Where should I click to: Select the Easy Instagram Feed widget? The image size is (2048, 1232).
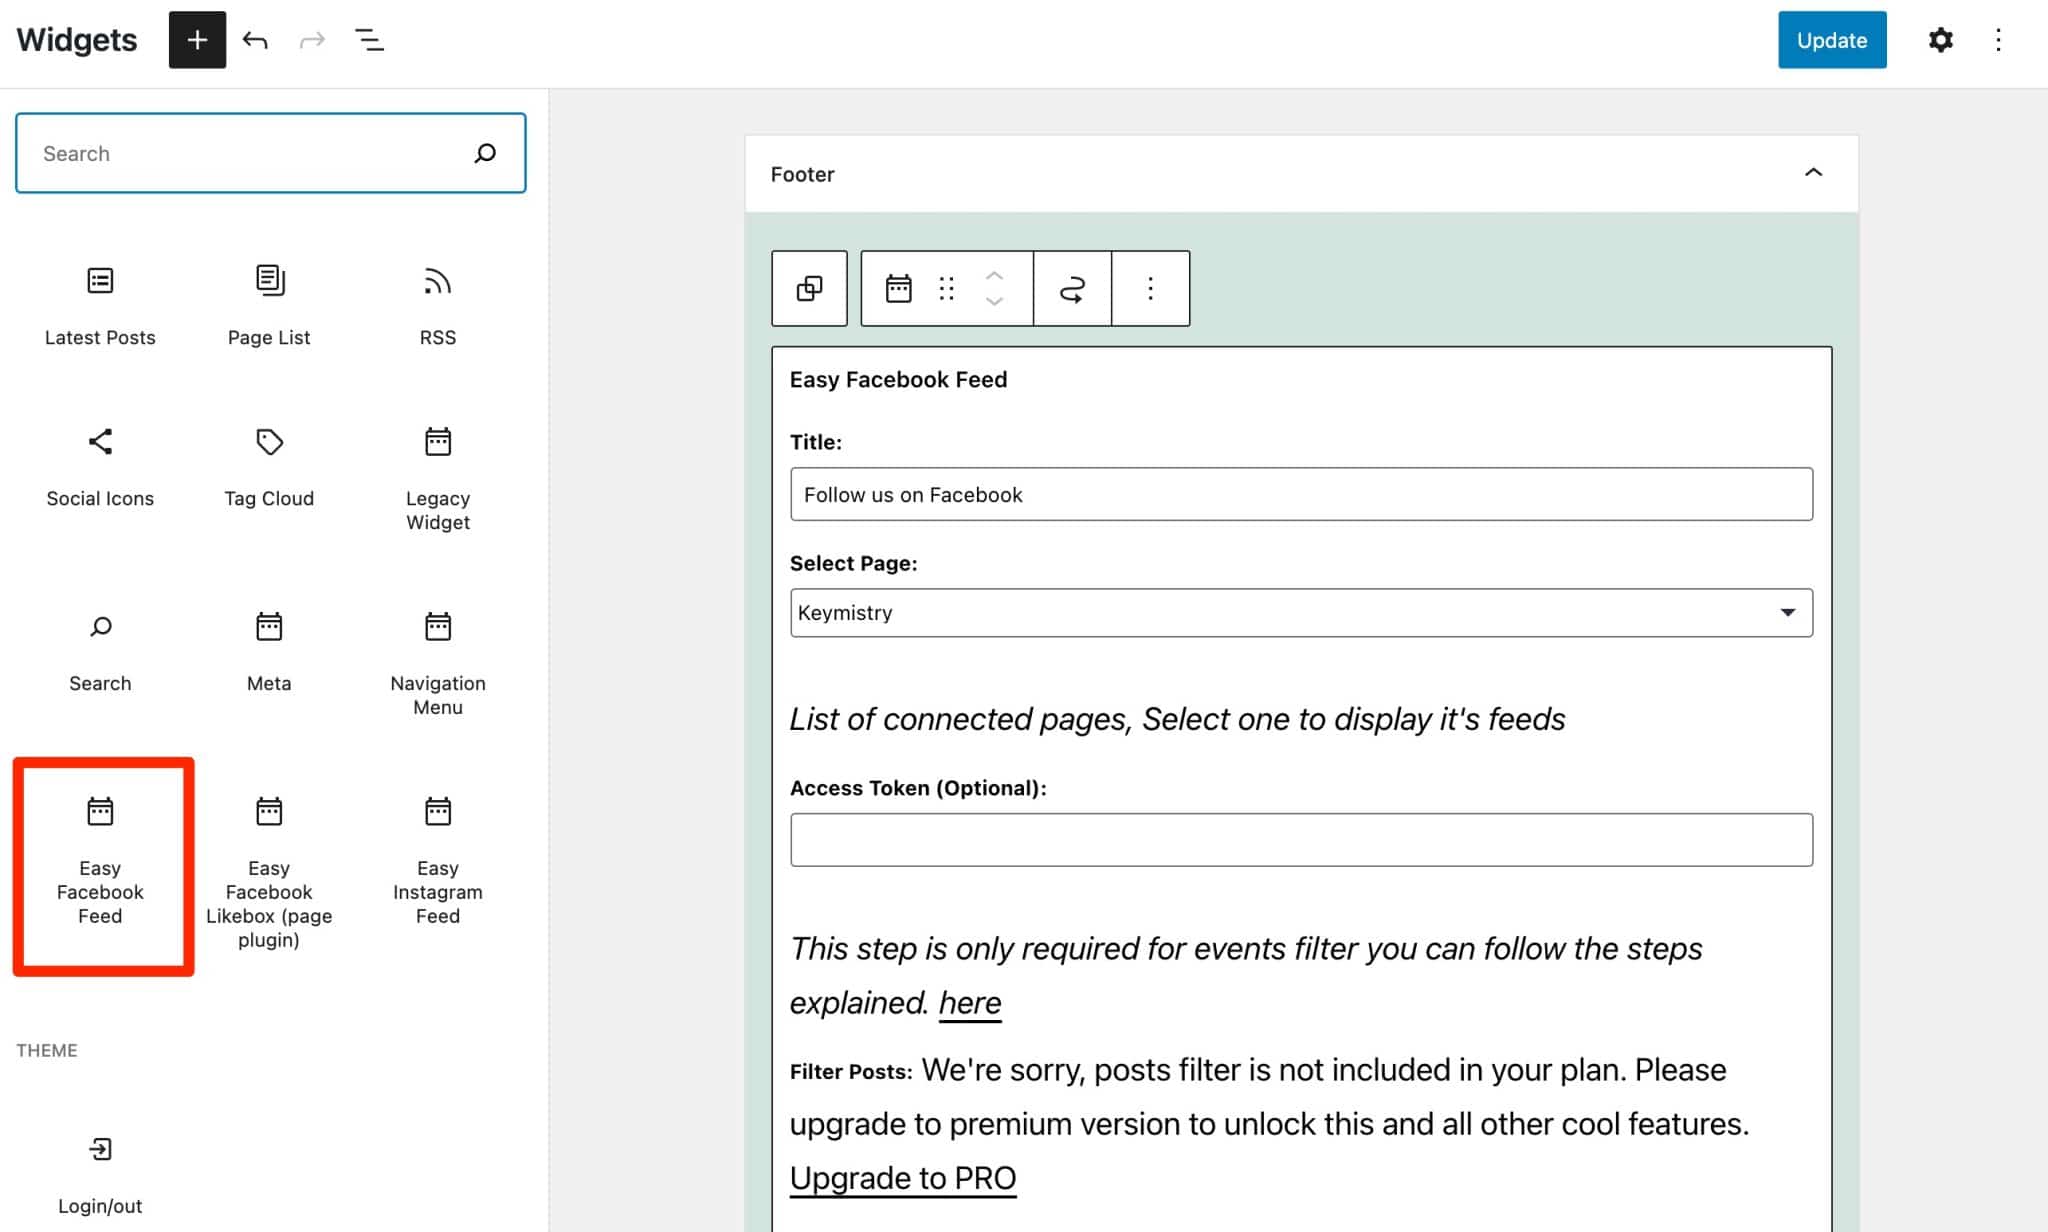[437, 860]
